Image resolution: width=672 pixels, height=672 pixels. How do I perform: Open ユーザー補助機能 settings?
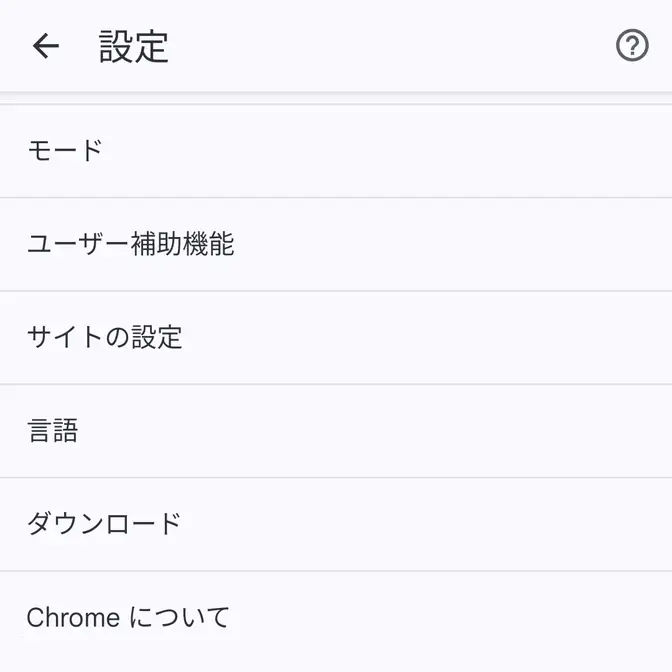[x=130, y=244]
